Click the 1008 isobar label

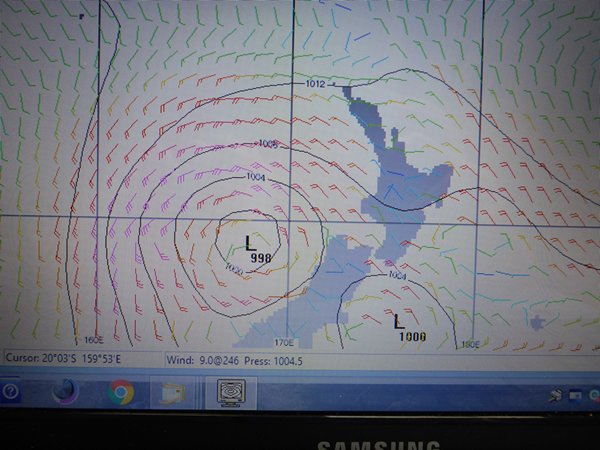click(x=268, y=144)
